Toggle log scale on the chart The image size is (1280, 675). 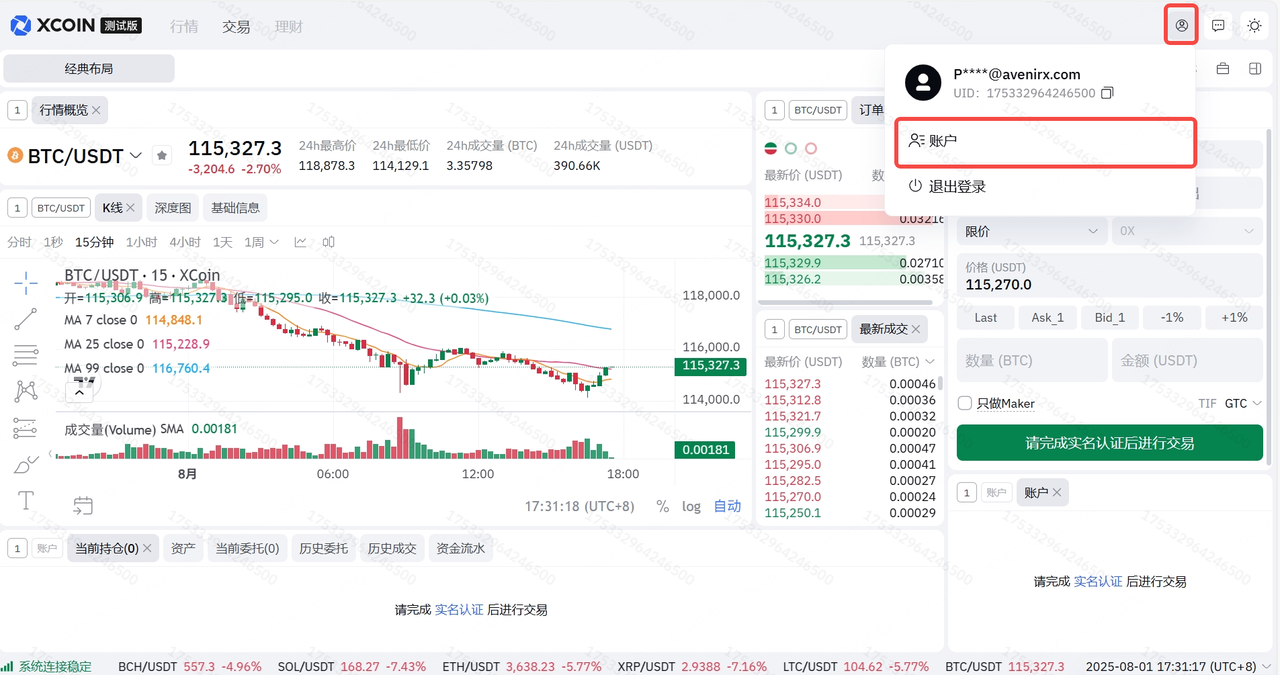[691, 506]
